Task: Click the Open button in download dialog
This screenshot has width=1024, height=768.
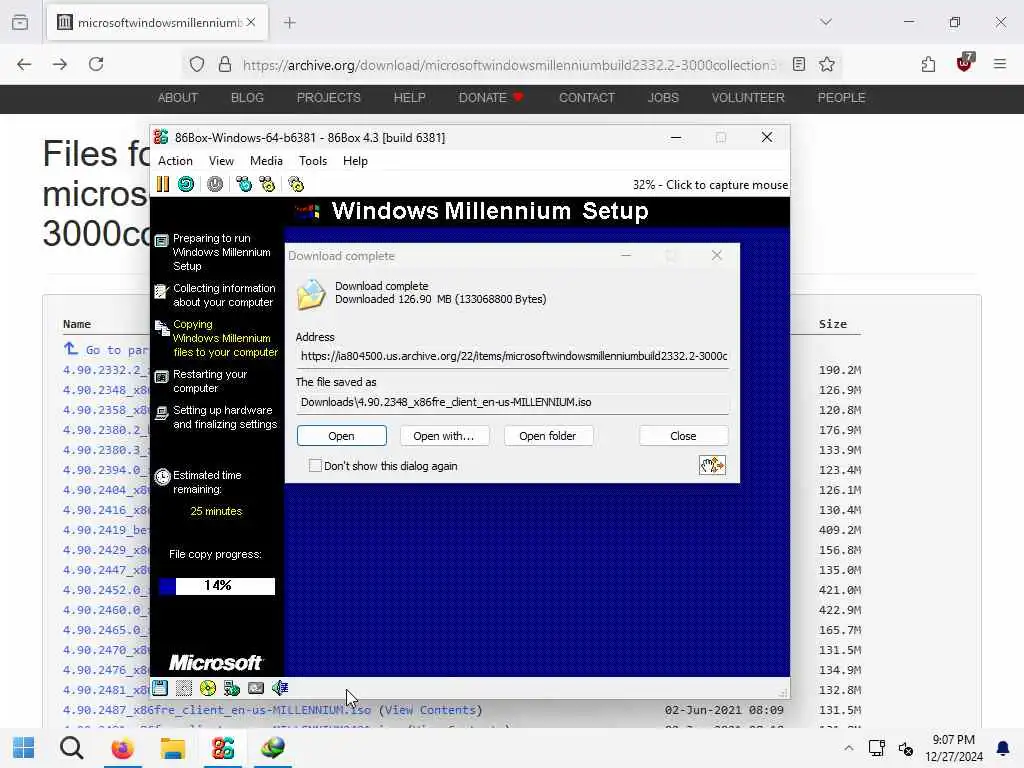Action: [342, 436]
